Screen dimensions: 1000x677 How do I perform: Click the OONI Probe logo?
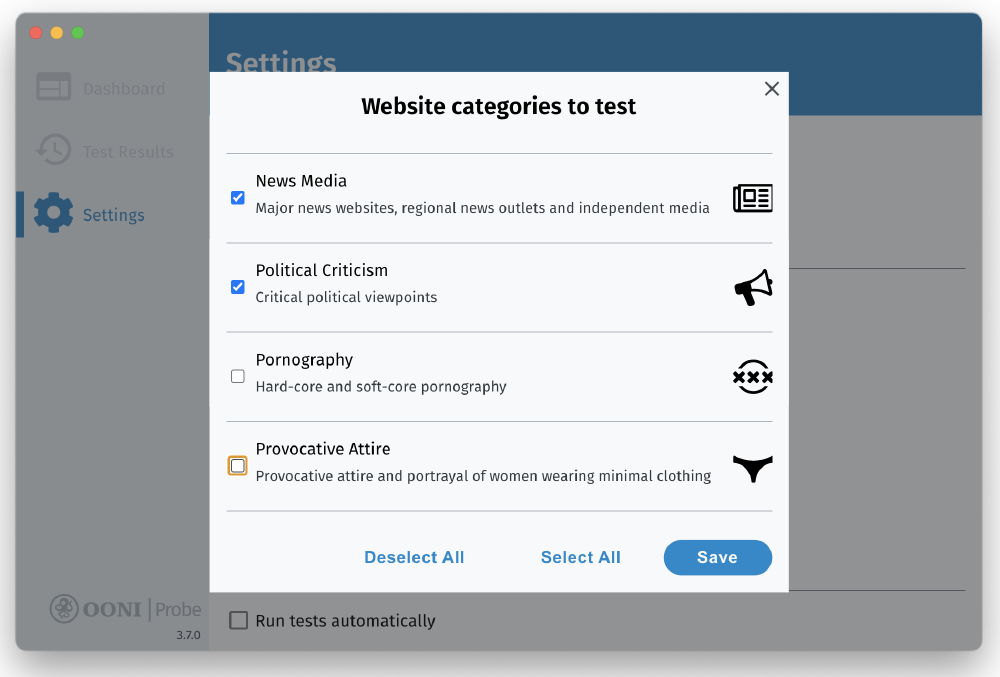coord(125,609)
